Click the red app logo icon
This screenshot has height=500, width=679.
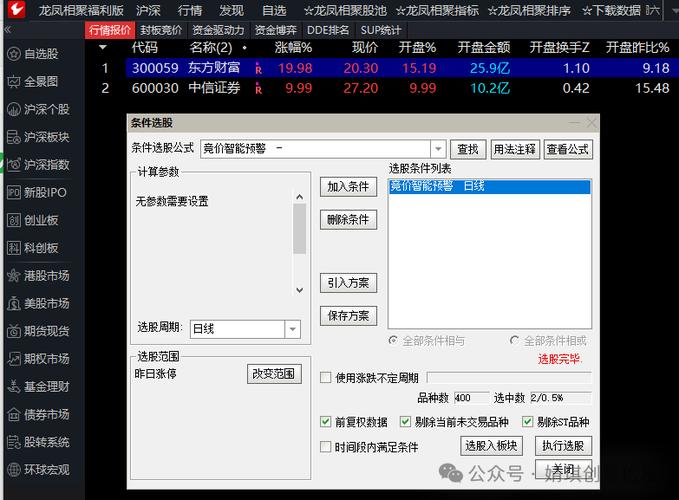[16, 9]
